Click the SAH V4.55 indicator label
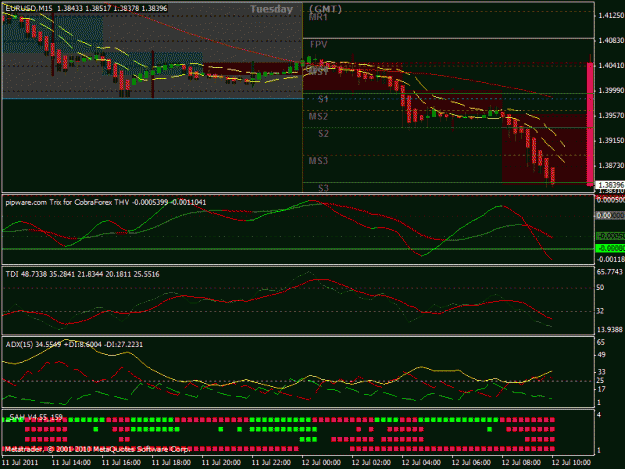The image size is (625, 469). pos(36,417)
